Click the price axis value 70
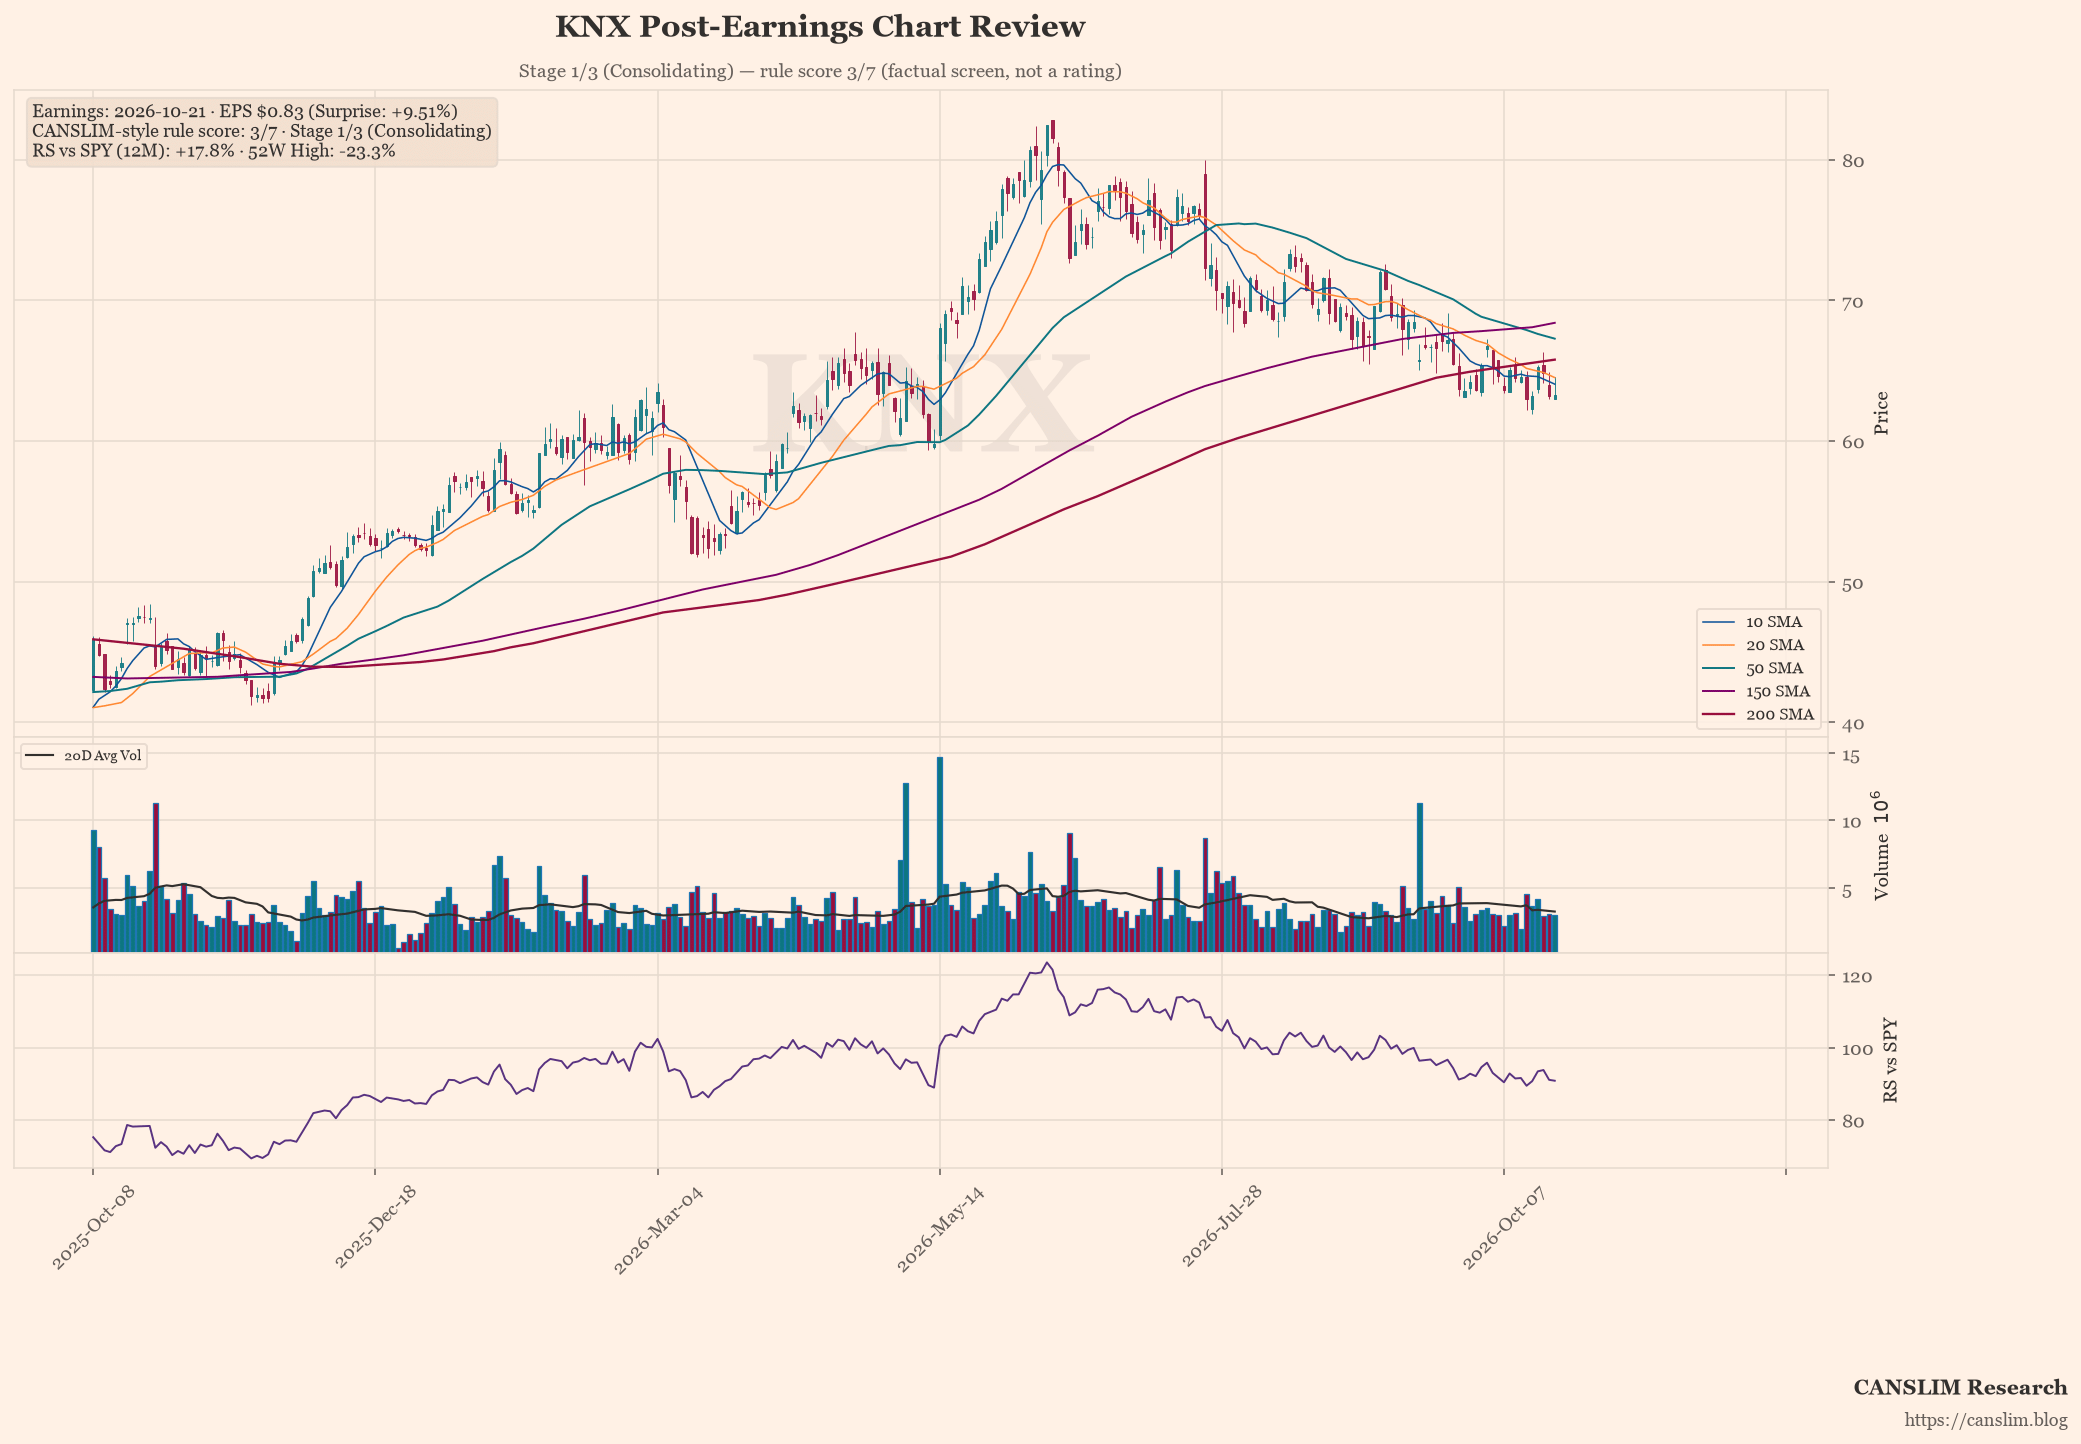 tap(1851, 301)
